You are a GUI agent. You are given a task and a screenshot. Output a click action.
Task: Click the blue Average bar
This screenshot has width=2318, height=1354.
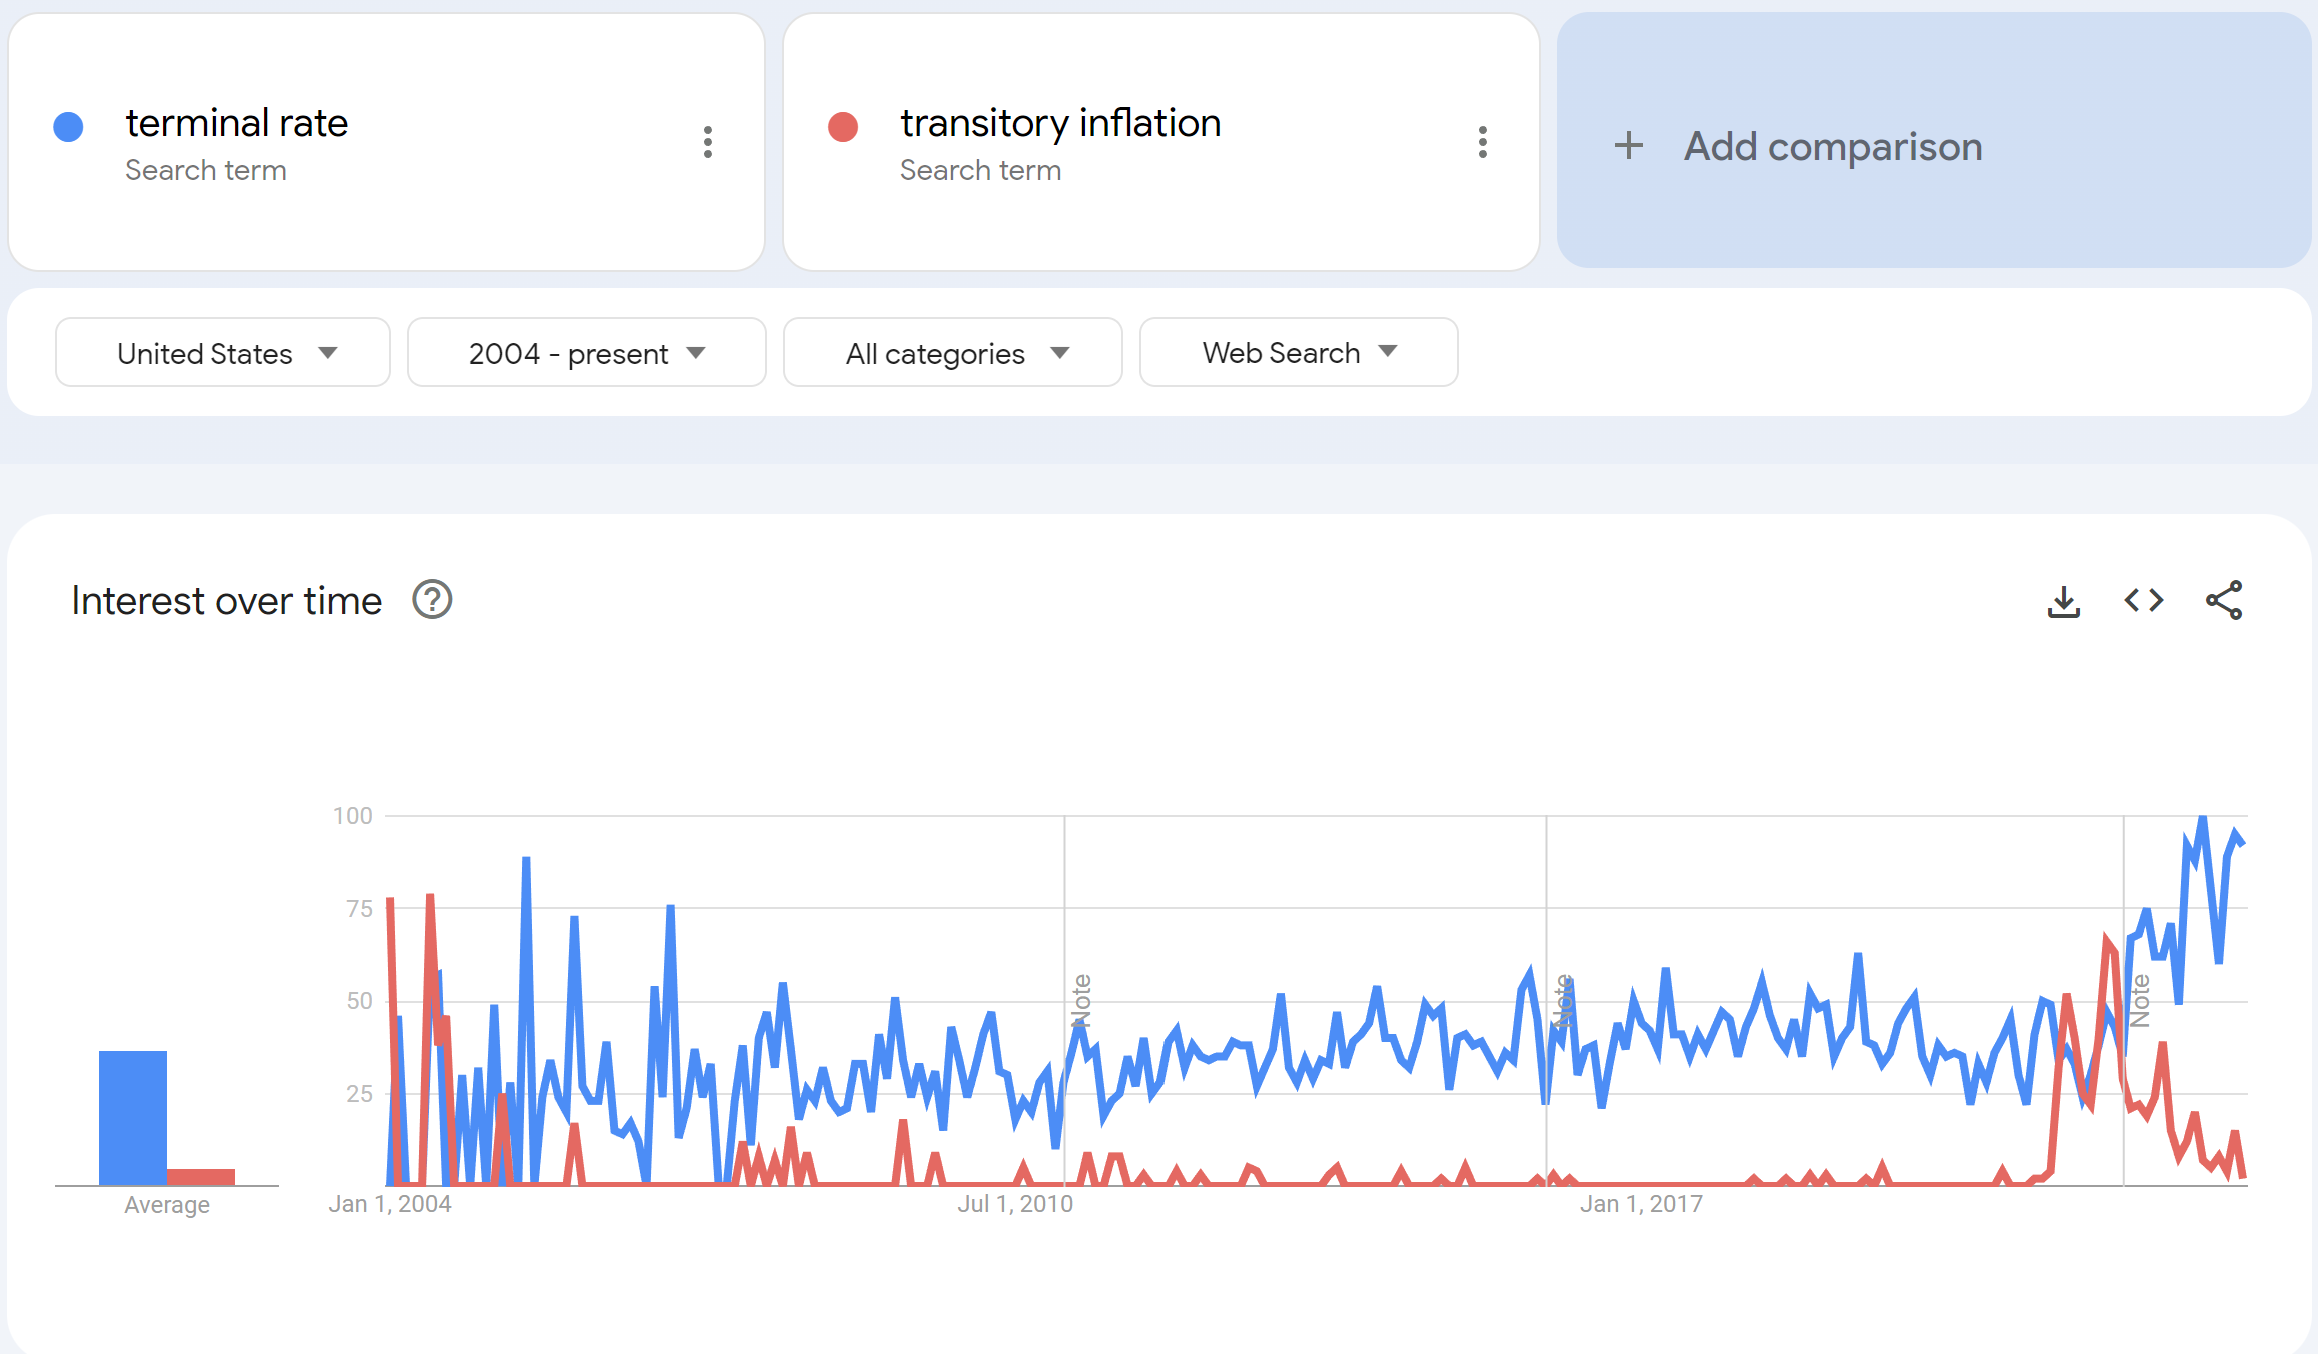click(132, 1115)
